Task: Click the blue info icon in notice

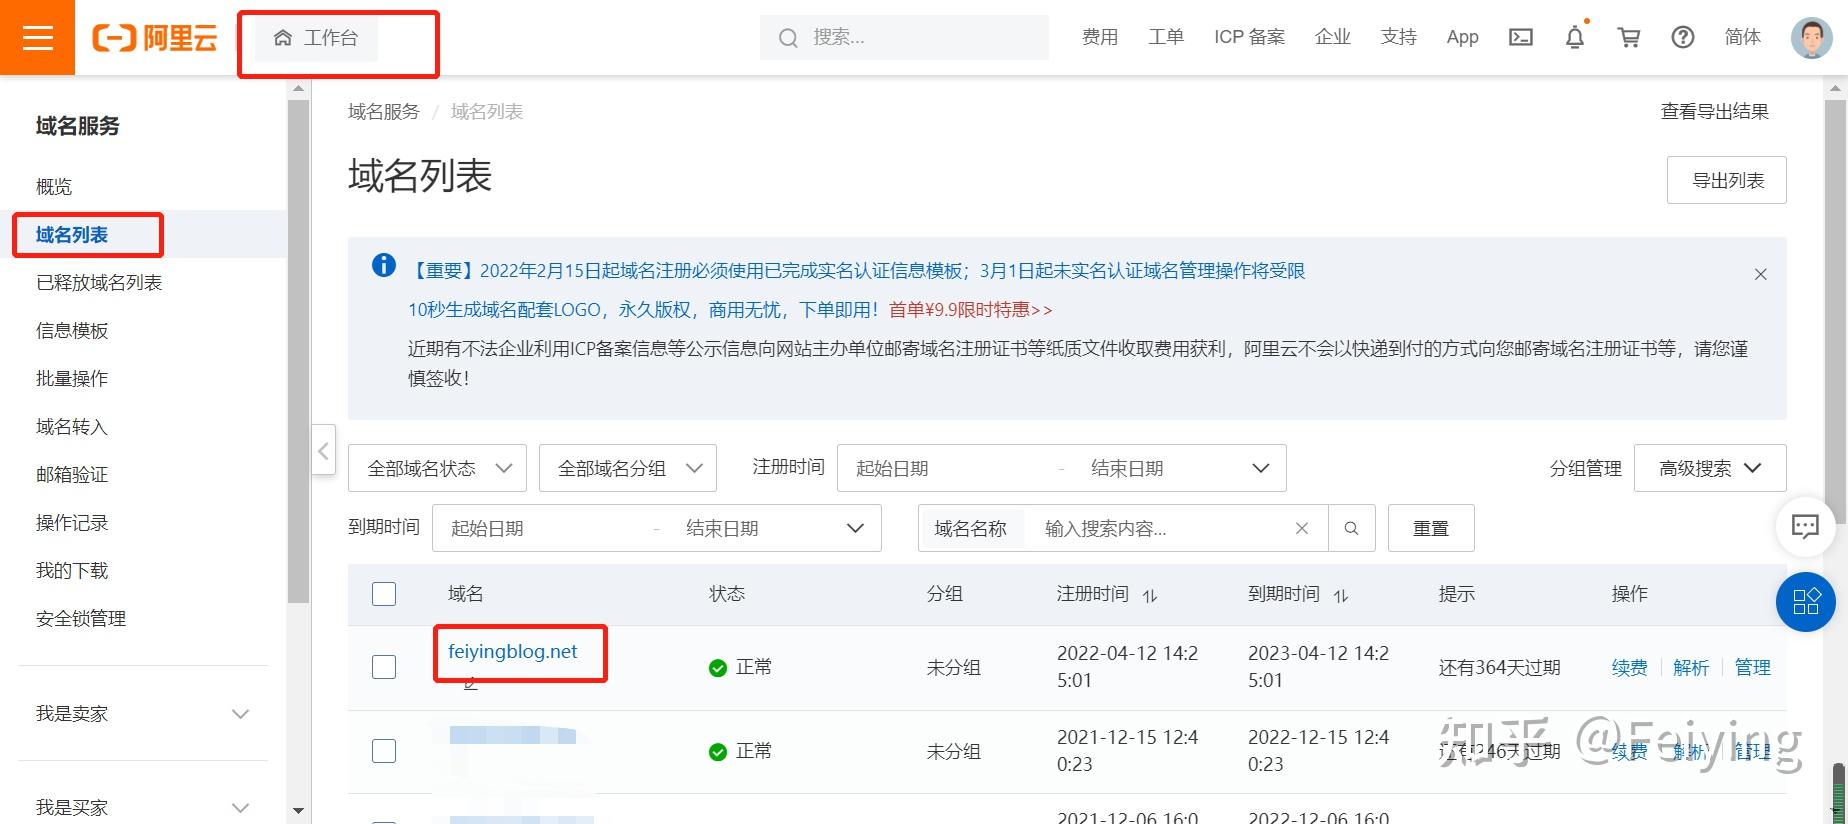Action: [384, 265]
